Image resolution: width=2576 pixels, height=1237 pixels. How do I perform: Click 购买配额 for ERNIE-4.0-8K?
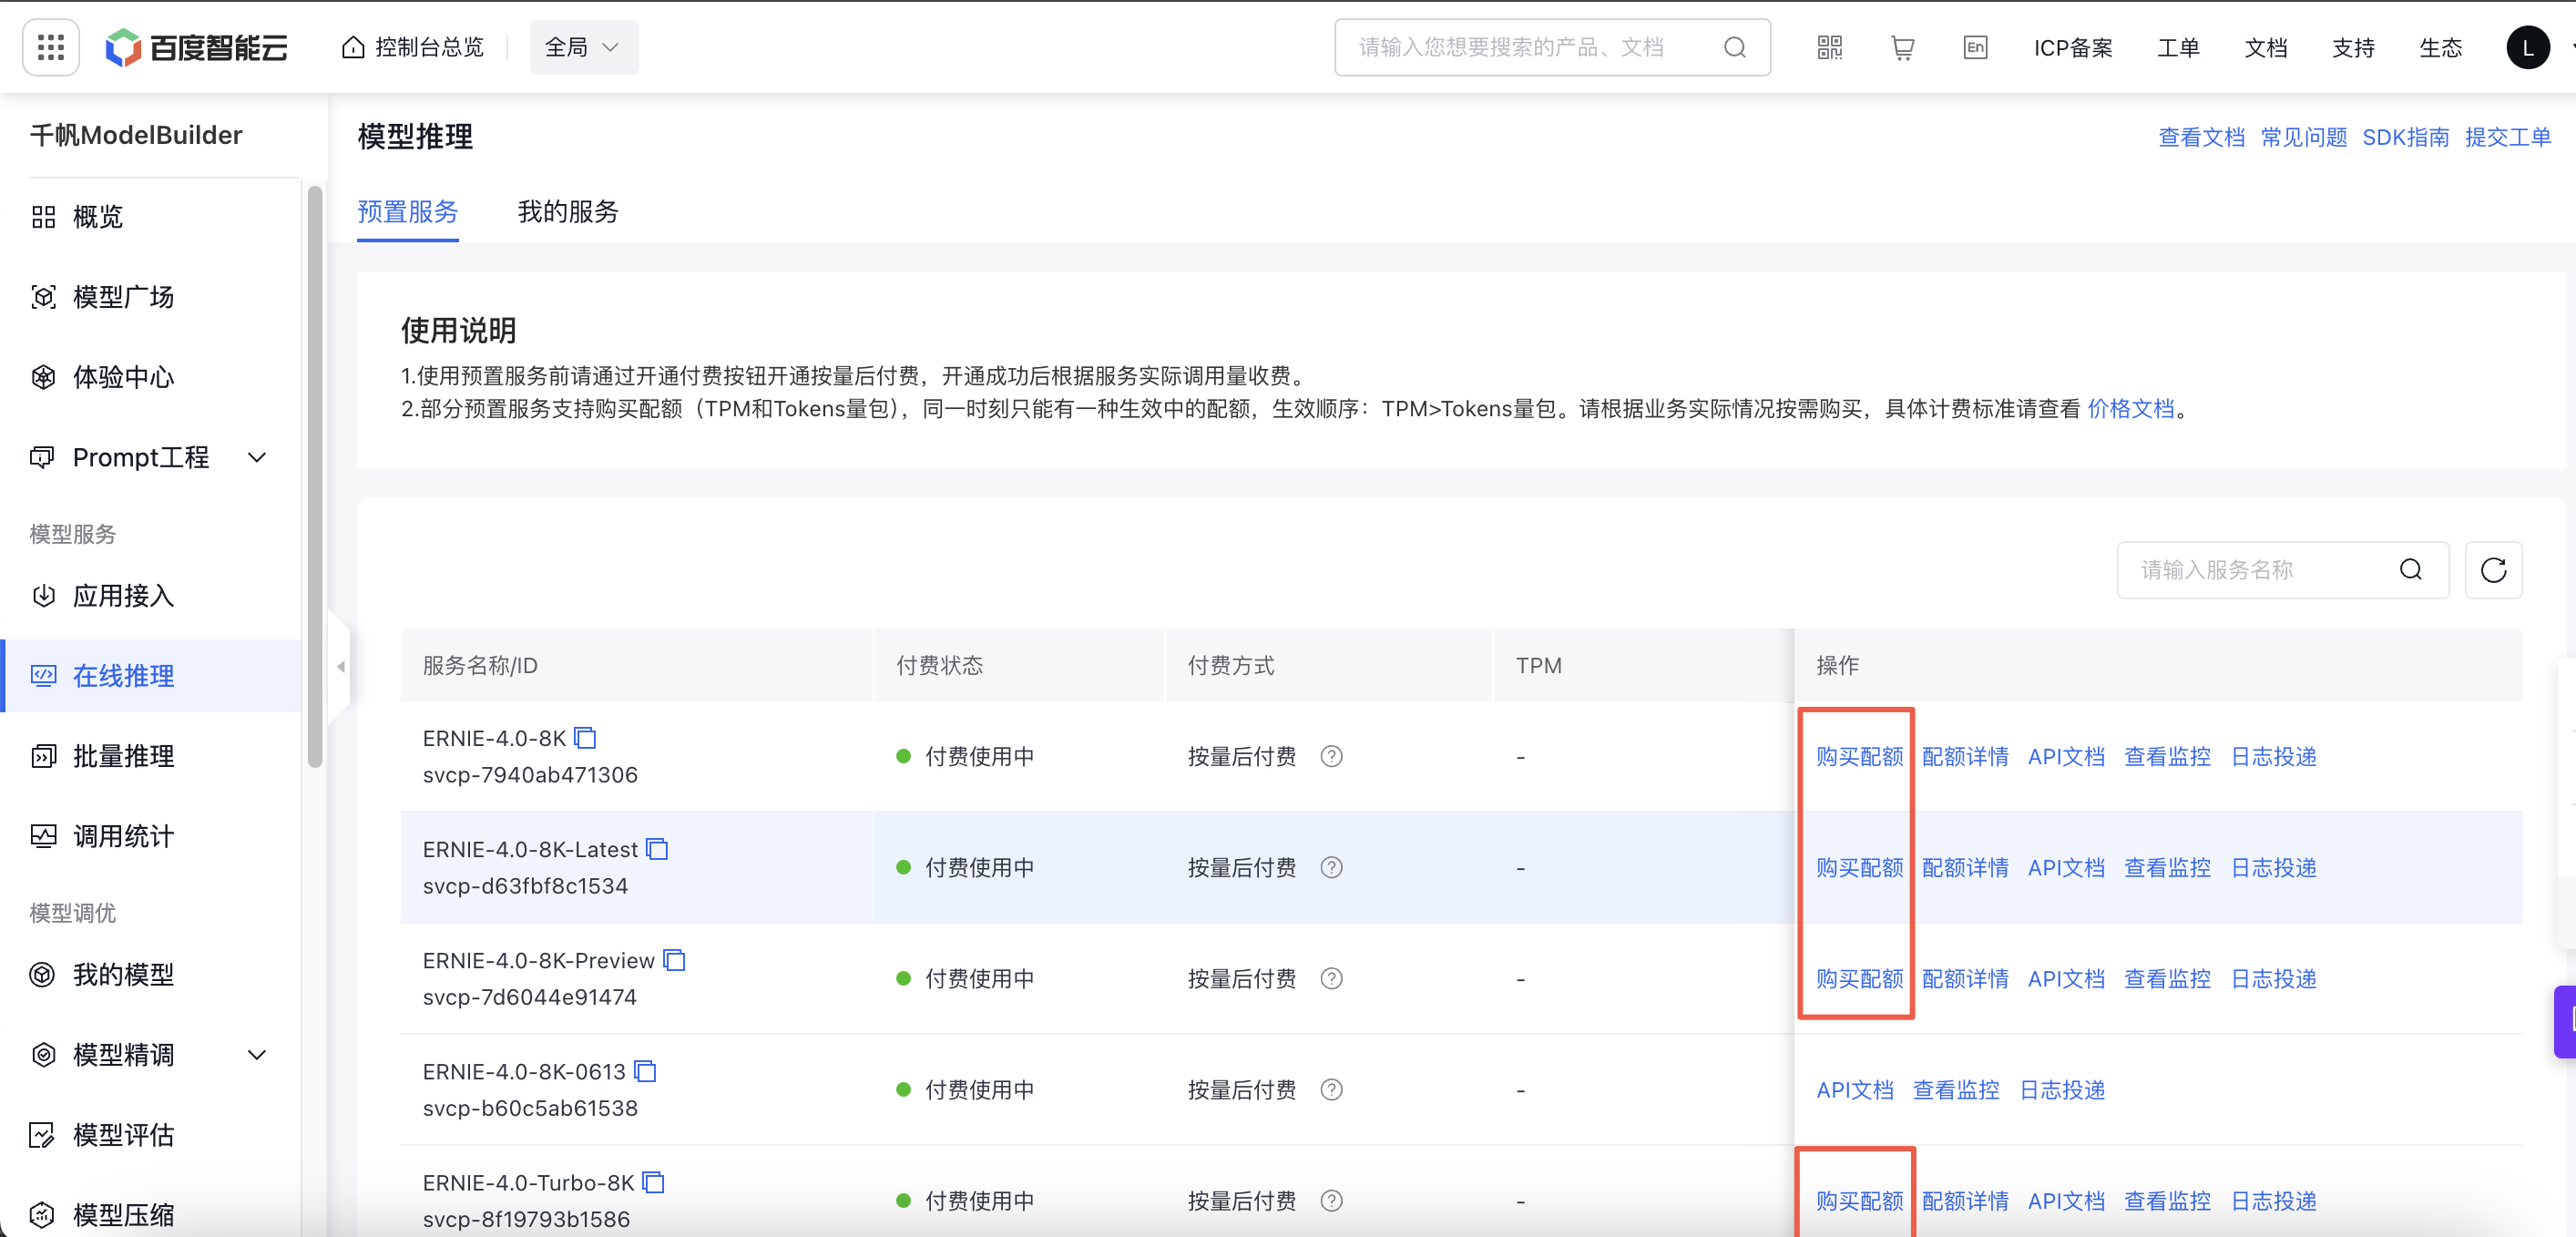pyautogui.click(x=1858, y=756)
